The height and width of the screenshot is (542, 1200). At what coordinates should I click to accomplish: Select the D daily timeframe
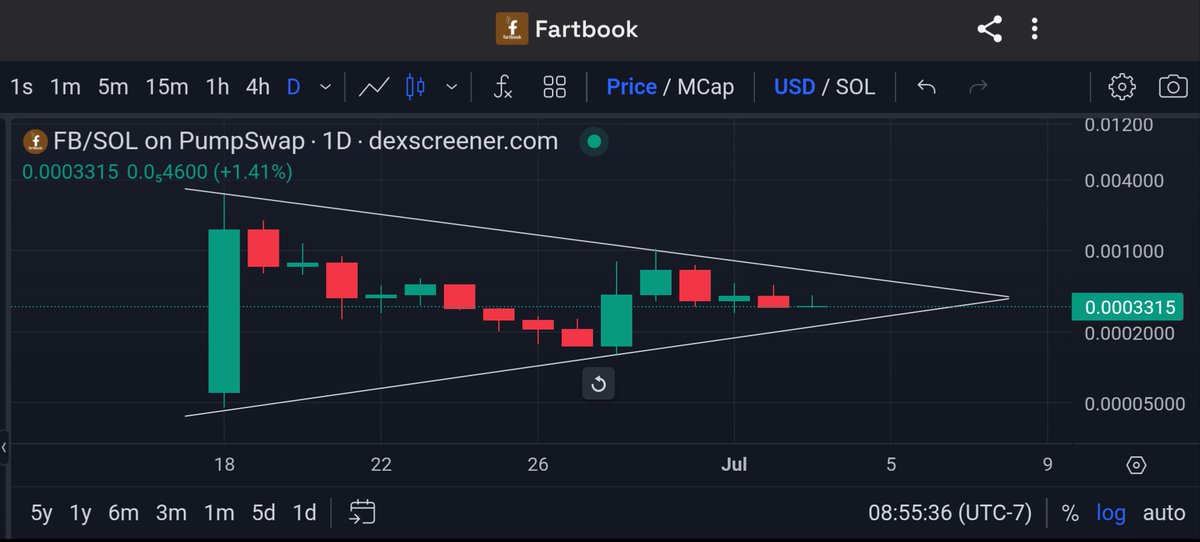click(x=293, y=87)
